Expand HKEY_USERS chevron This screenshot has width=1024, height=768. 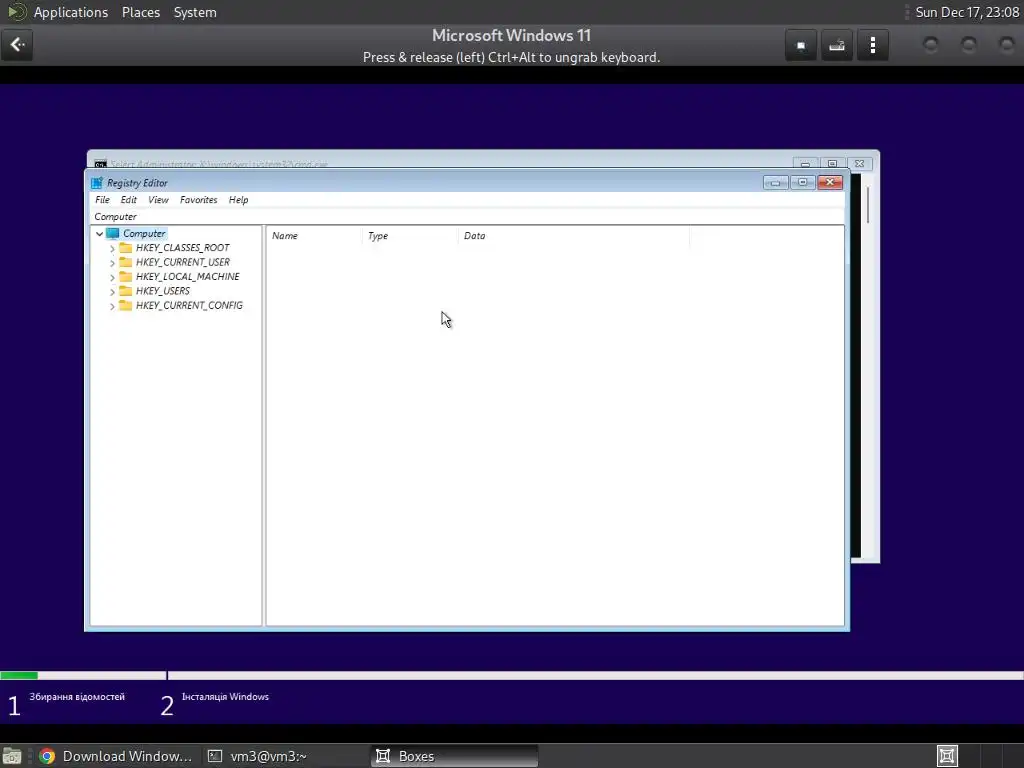pos(112,292)
